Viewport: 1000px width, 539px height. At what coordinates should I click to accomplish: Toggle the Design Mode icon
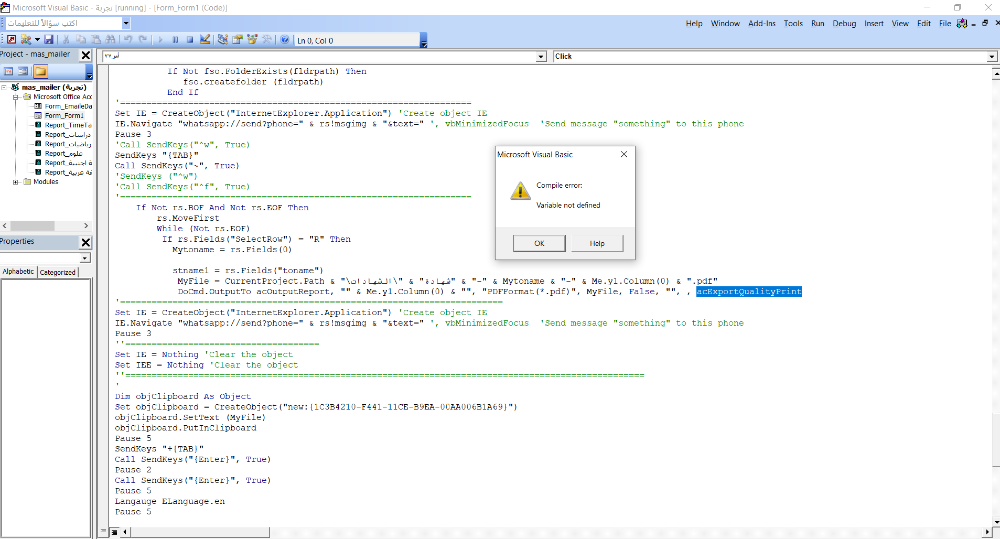pyautogui.click(x=205, y=40)
